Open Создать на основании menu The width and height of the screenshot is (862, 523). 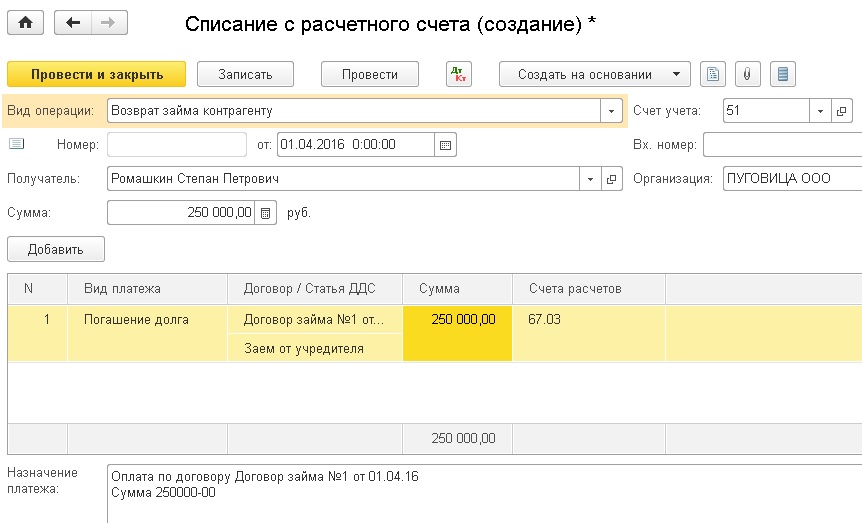pyautogui.click(x=595, y=74)
